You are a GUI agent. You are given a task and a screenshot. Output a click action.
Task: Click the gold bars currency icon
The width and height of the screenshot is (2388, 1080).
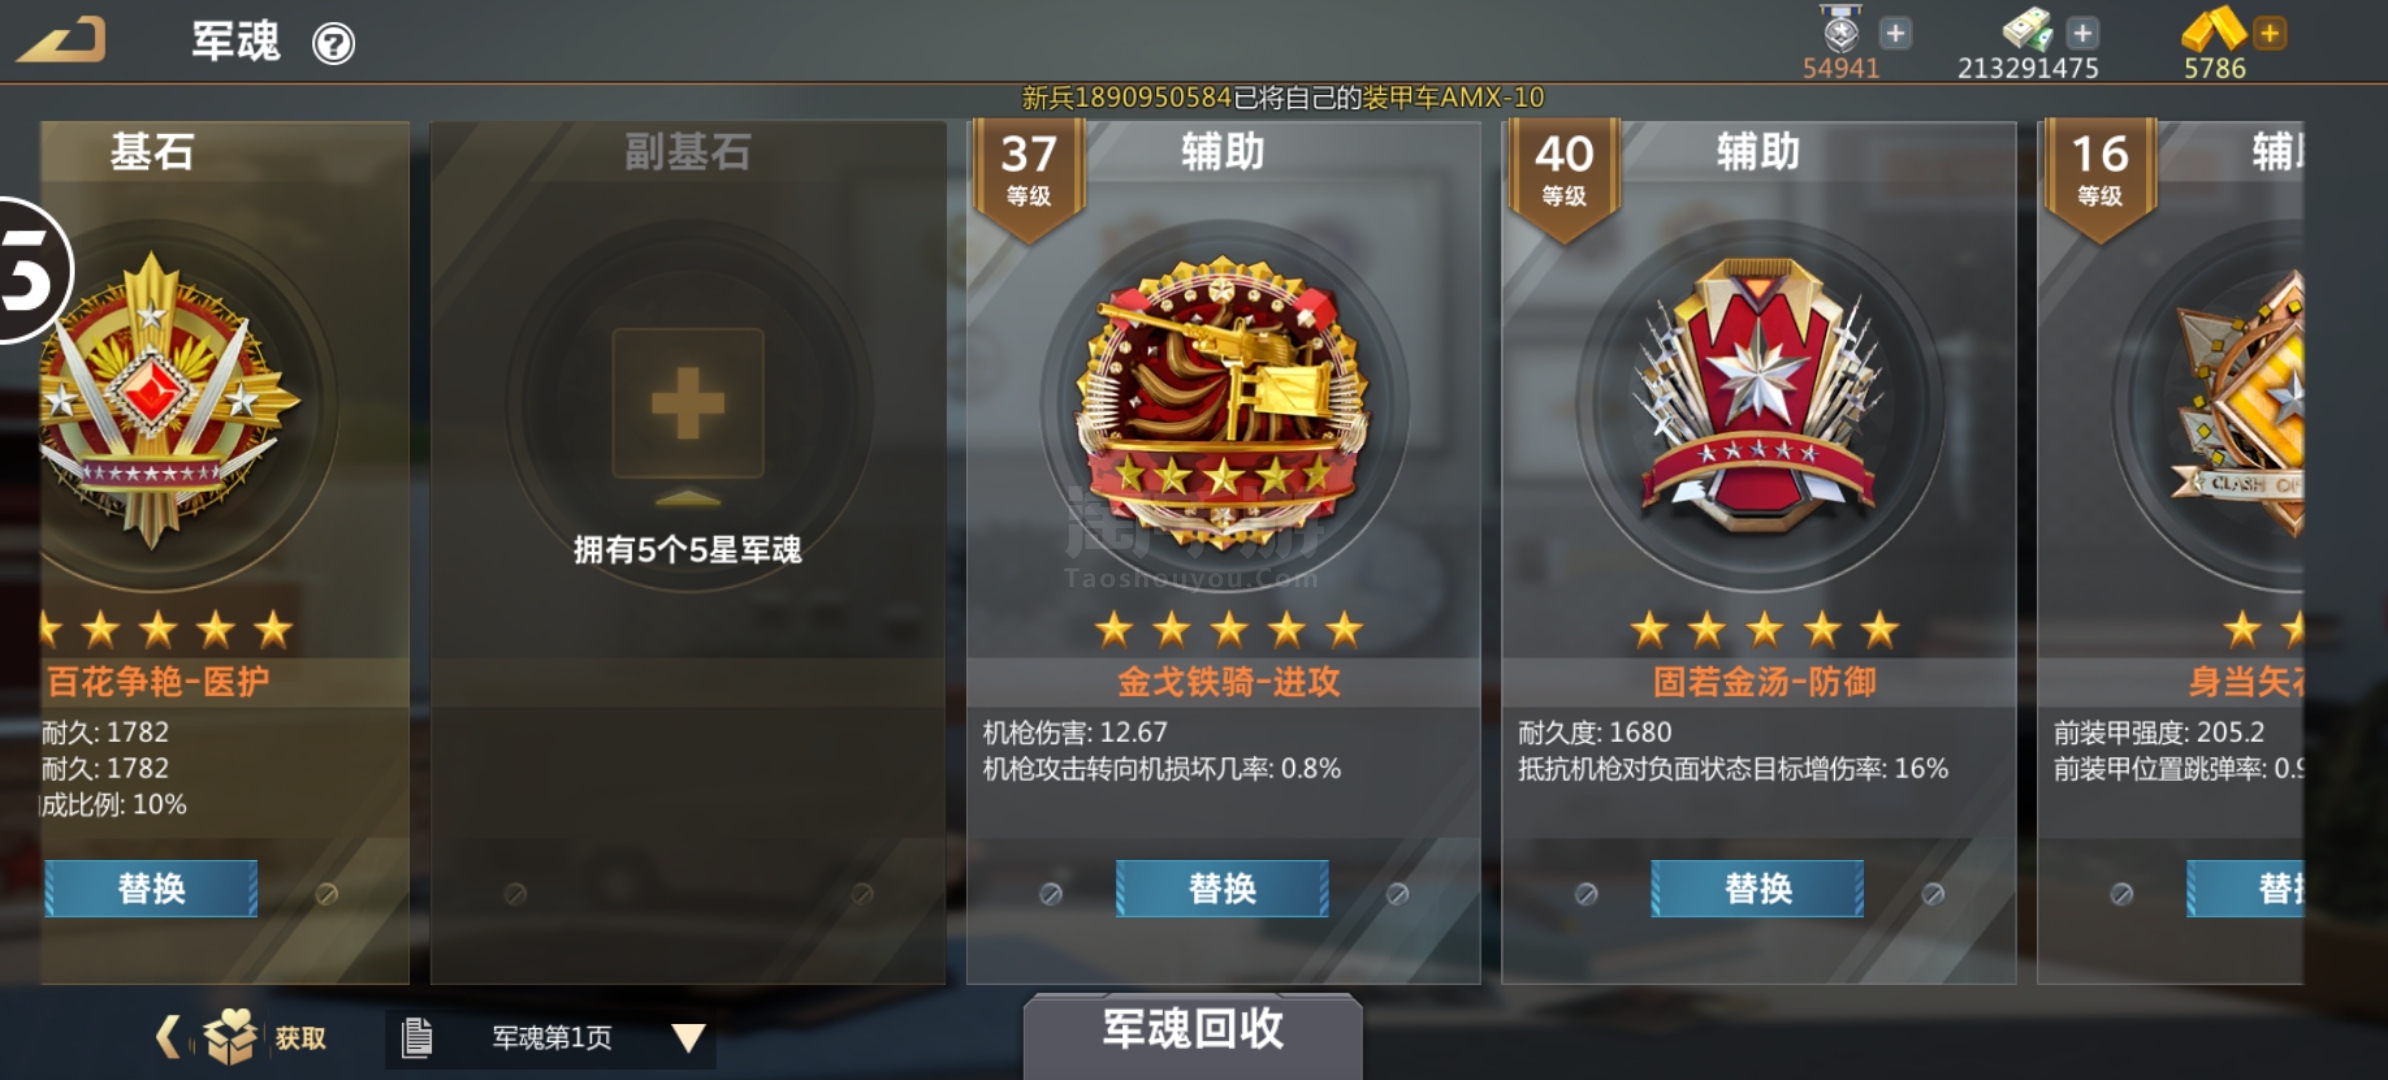pyautogui.click(x=2212, y=30)
